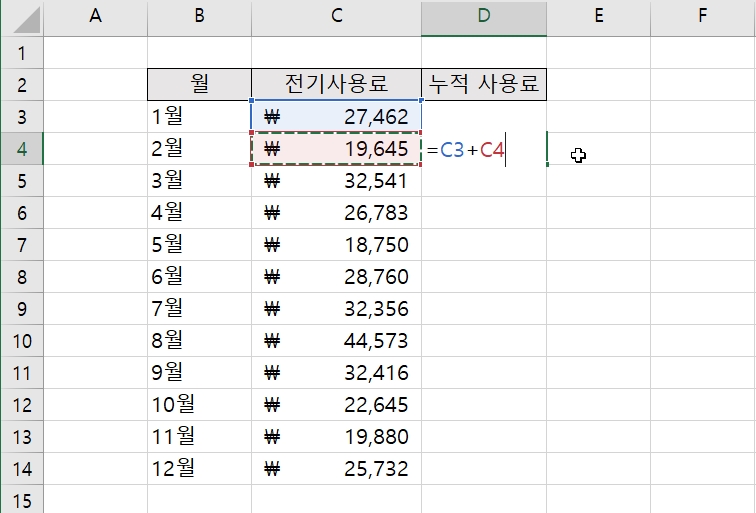Click the '11월' cell

(199, 437)
